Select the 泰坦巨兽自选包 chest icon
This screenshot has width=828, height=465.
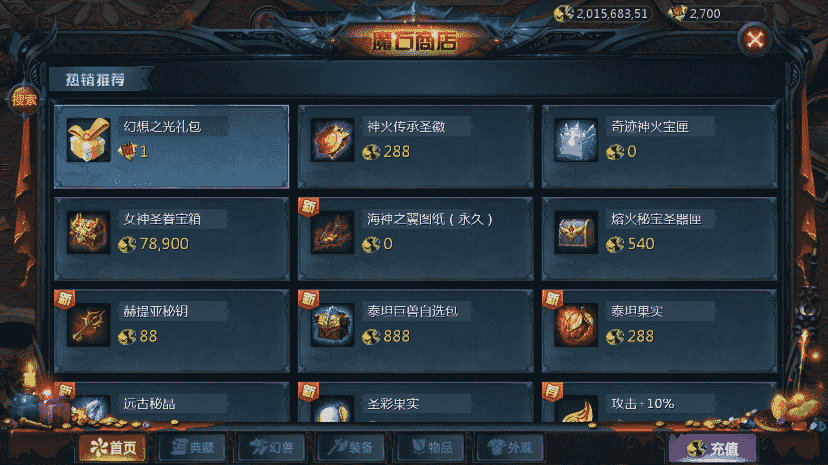coord(332,325)
